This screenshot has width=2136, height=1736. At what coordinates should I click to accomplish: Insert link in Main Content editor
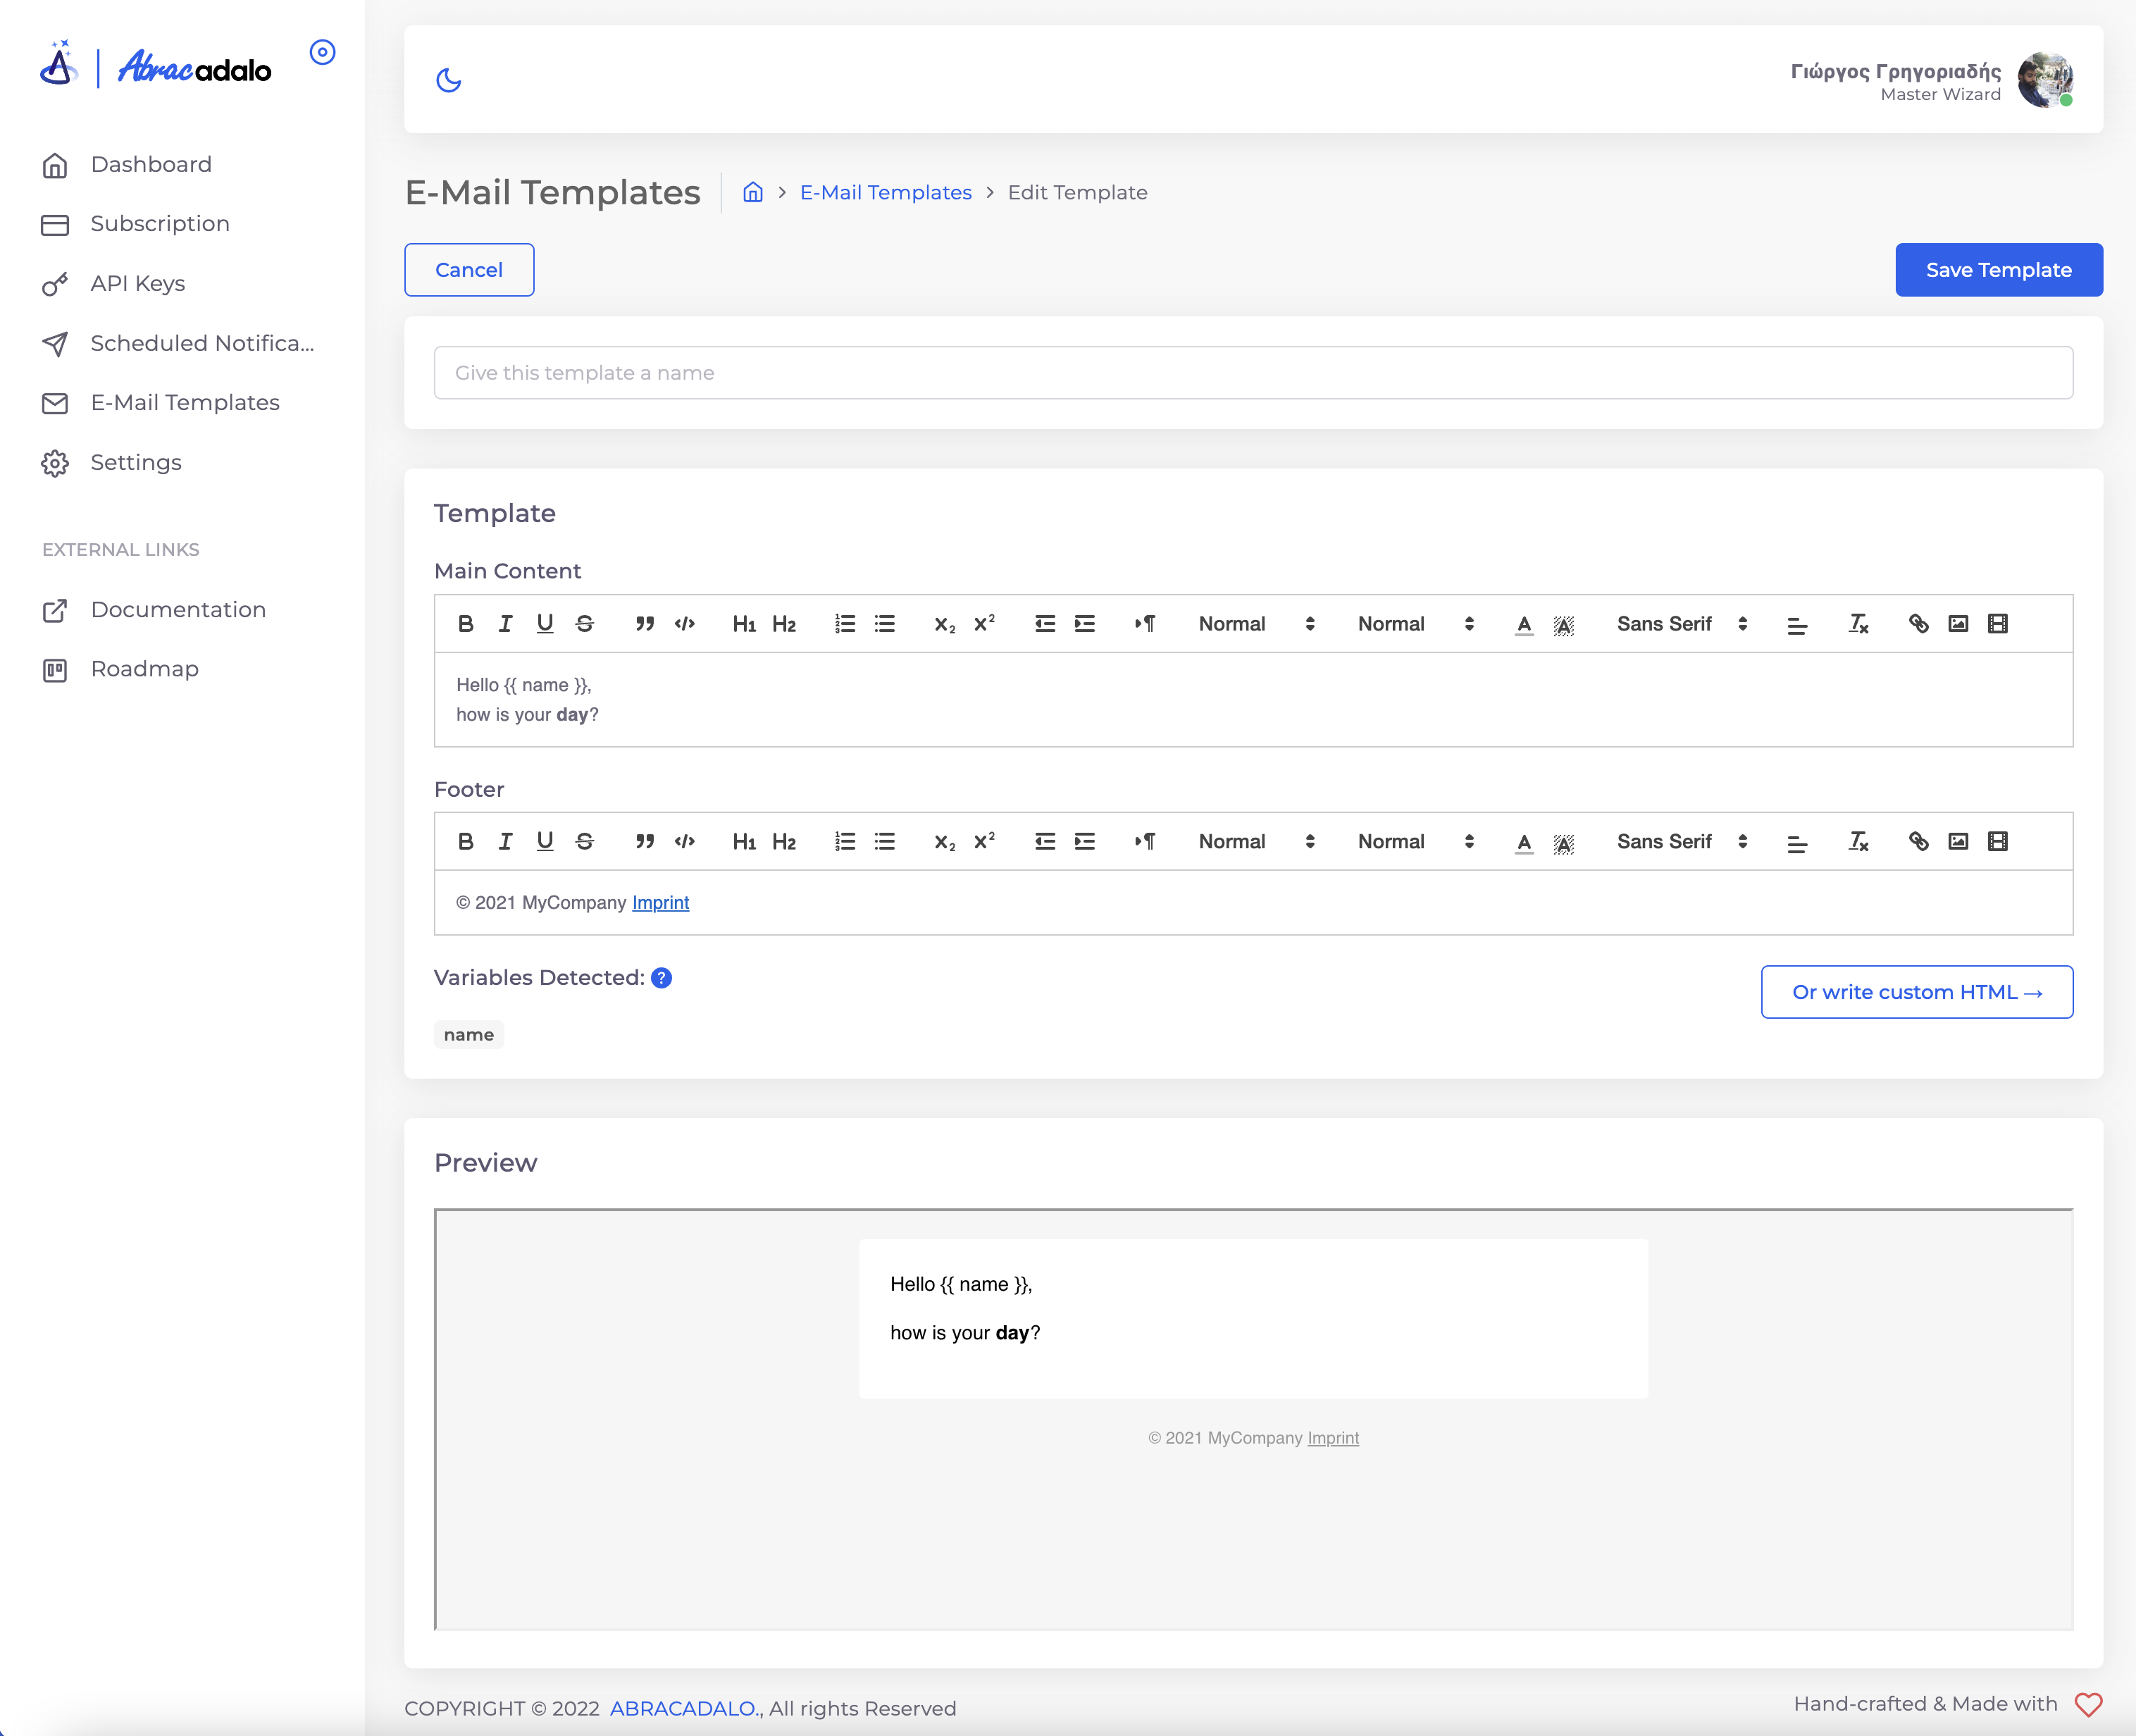click(1918, 624)
